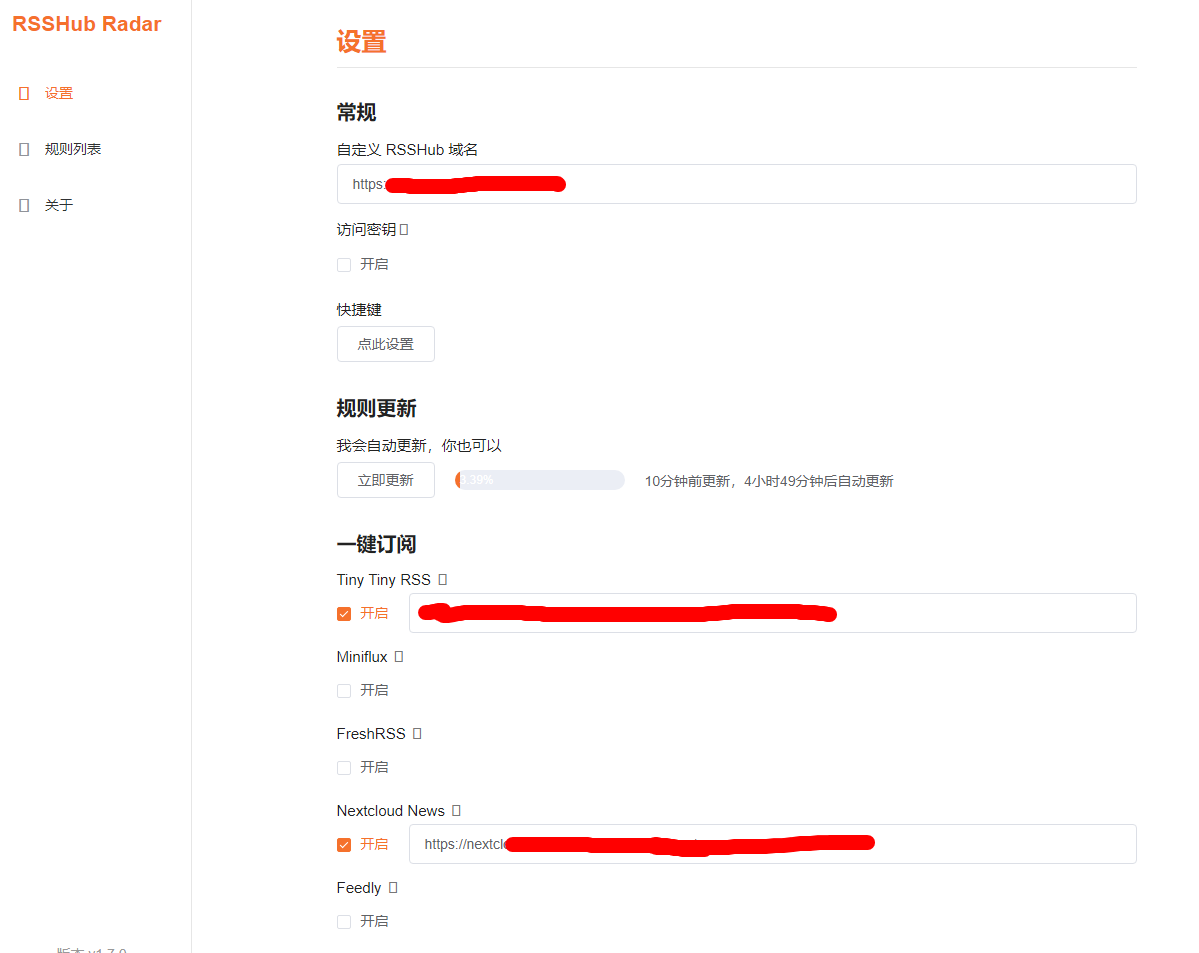Viewport: 1199px width, 953px height.
Task: Focus the Tiny Tiny RSS address field
Action: [772, 613]
